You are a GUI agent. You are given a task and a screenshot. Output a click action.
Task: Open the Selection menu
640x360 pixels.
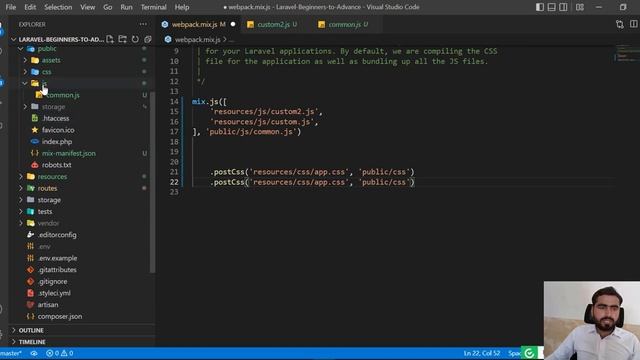[58, 7]
